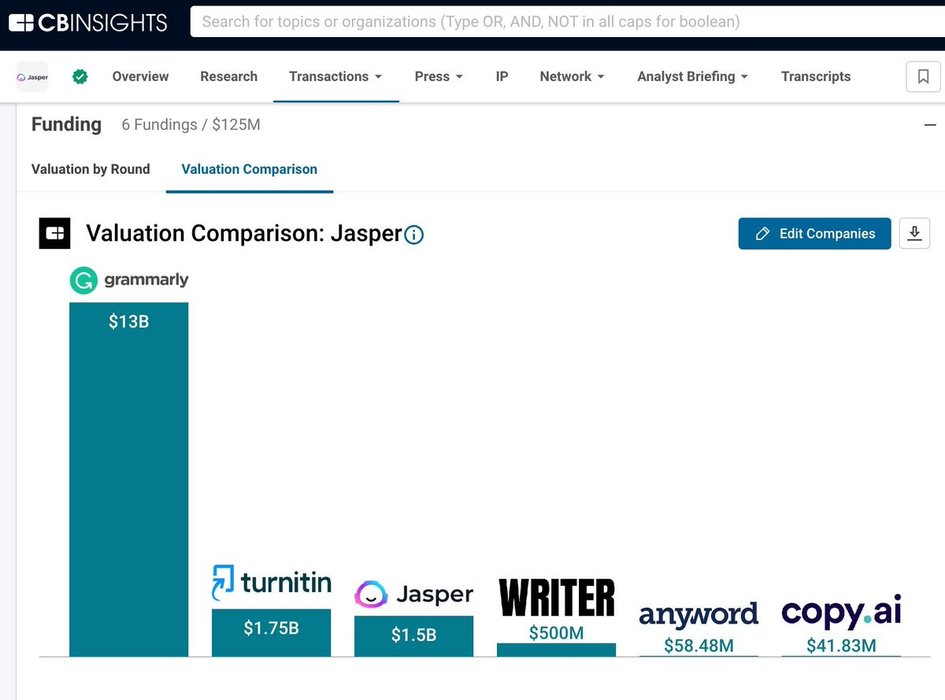The image size is (945, 700).
Task: Expand the Transactions dropdown menu
Action: (x=336, y=77)
